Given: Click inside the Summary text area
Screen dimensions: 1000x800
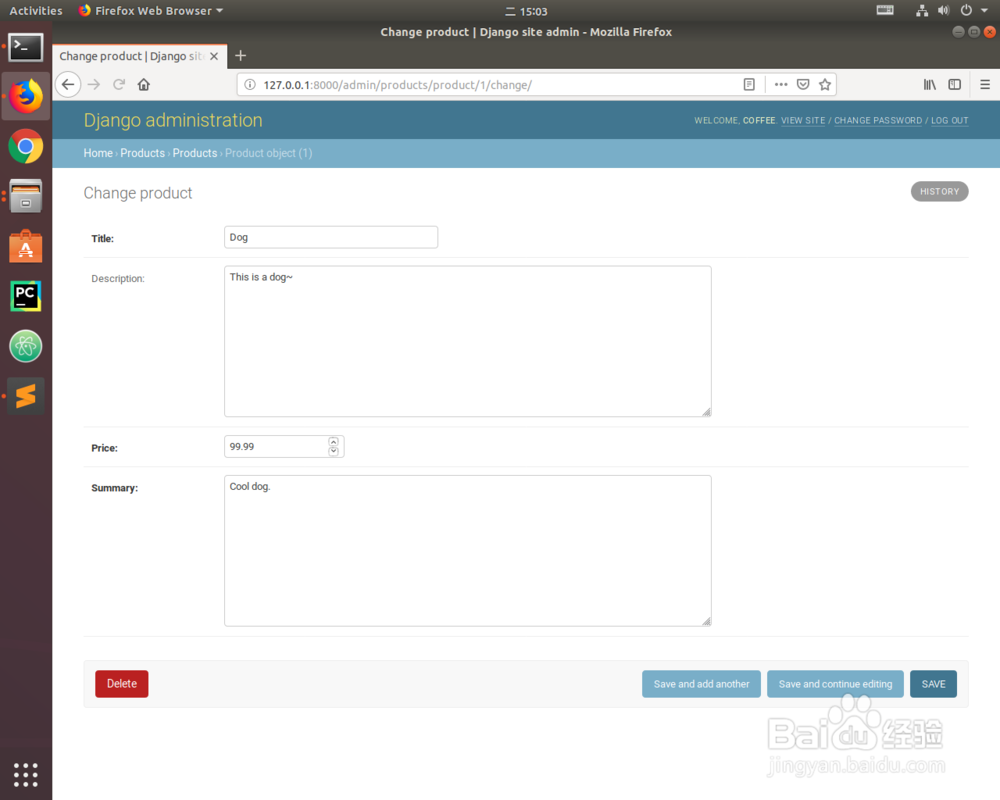Looking at the screenshot, I should (467, 551).
